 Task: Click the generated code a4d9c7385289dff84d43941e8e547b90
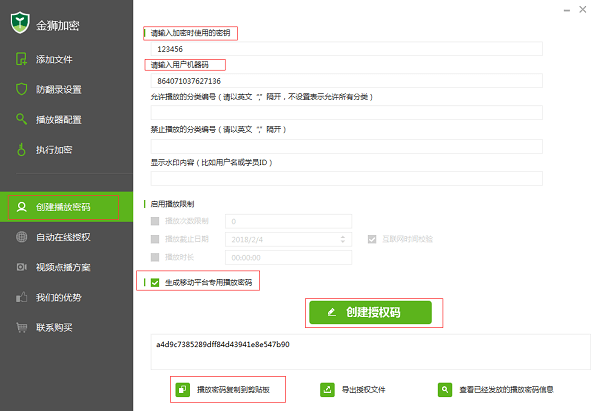pyautogui.click(x=223, y=344)
